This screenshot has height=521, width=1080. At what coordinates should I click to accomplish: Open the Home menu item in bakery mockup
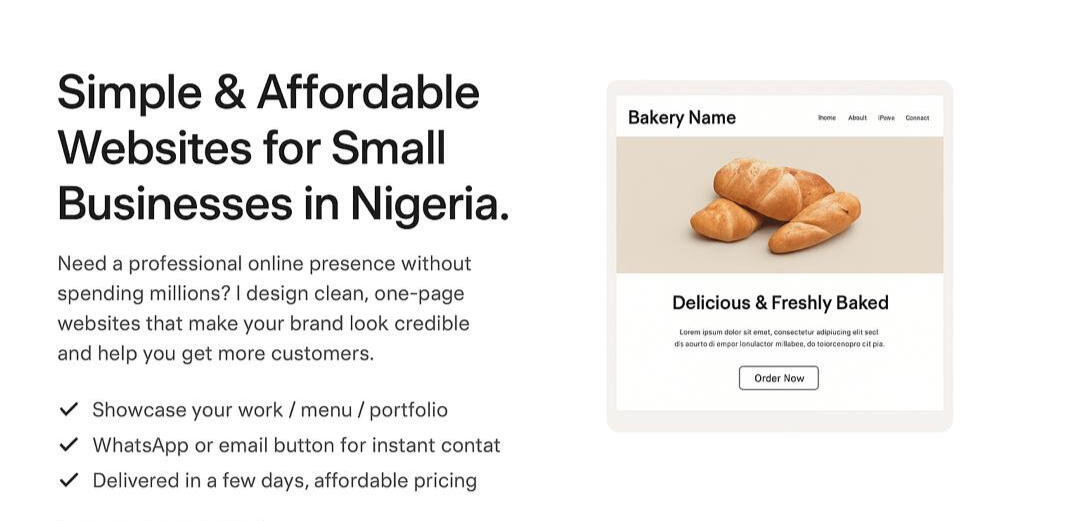click(826, 118)
